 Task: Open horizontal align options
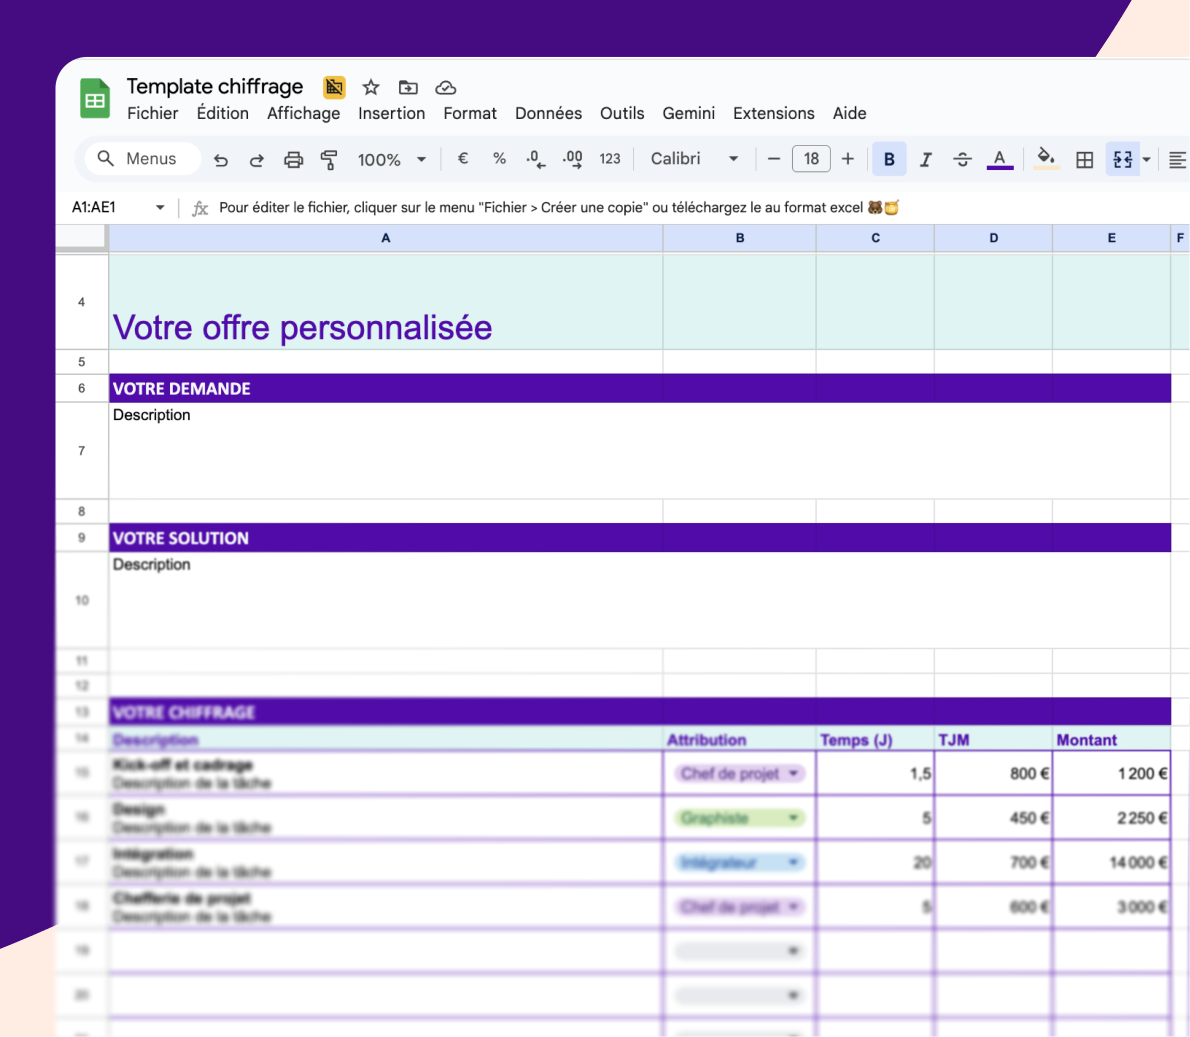point(1177,159)
